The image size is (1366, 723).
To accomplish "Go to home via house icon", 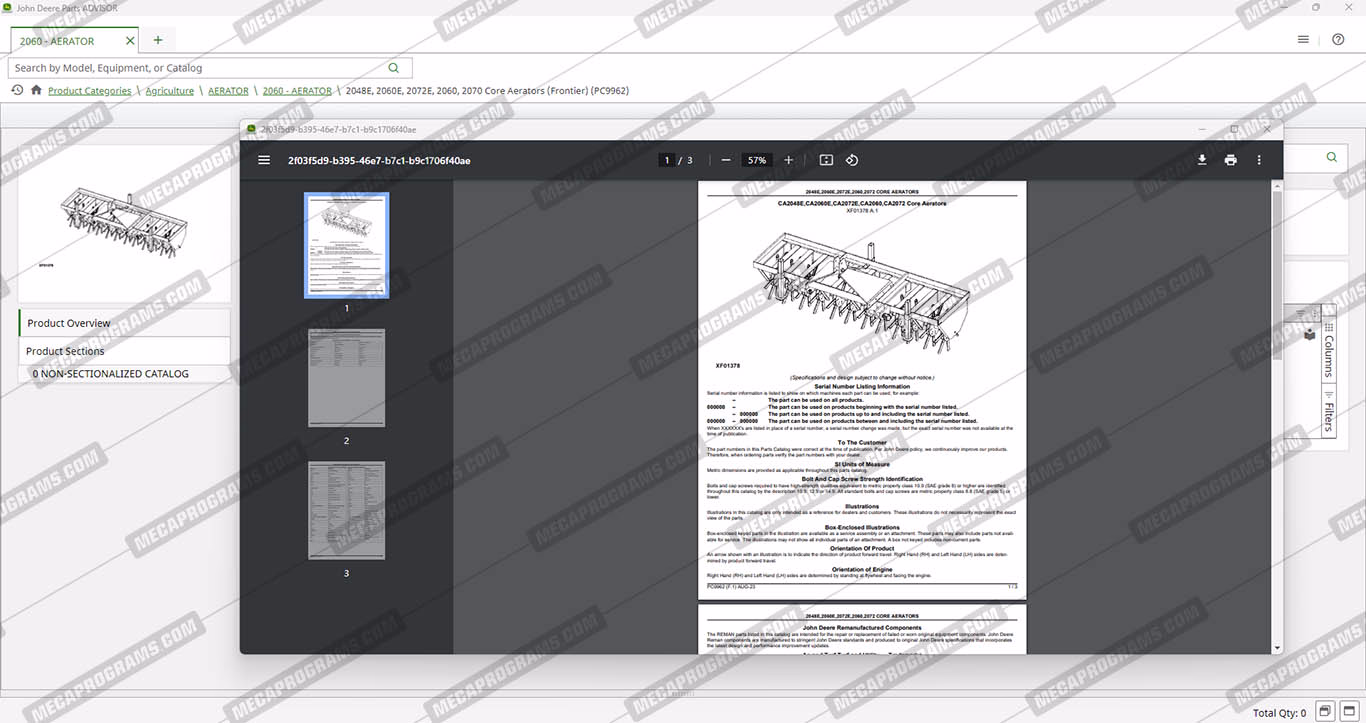I will (x=36, y=90).
